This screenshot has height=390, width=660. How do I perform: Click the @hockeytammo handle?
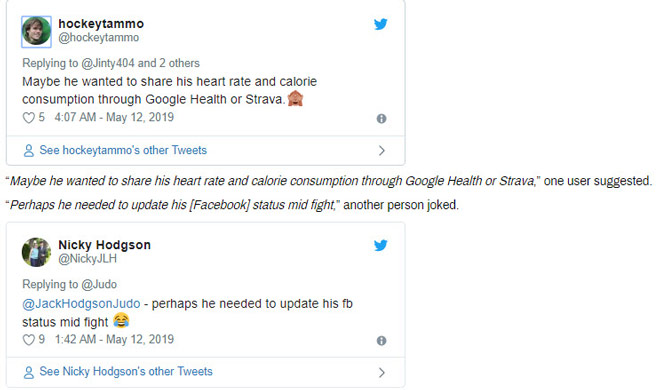98,38
